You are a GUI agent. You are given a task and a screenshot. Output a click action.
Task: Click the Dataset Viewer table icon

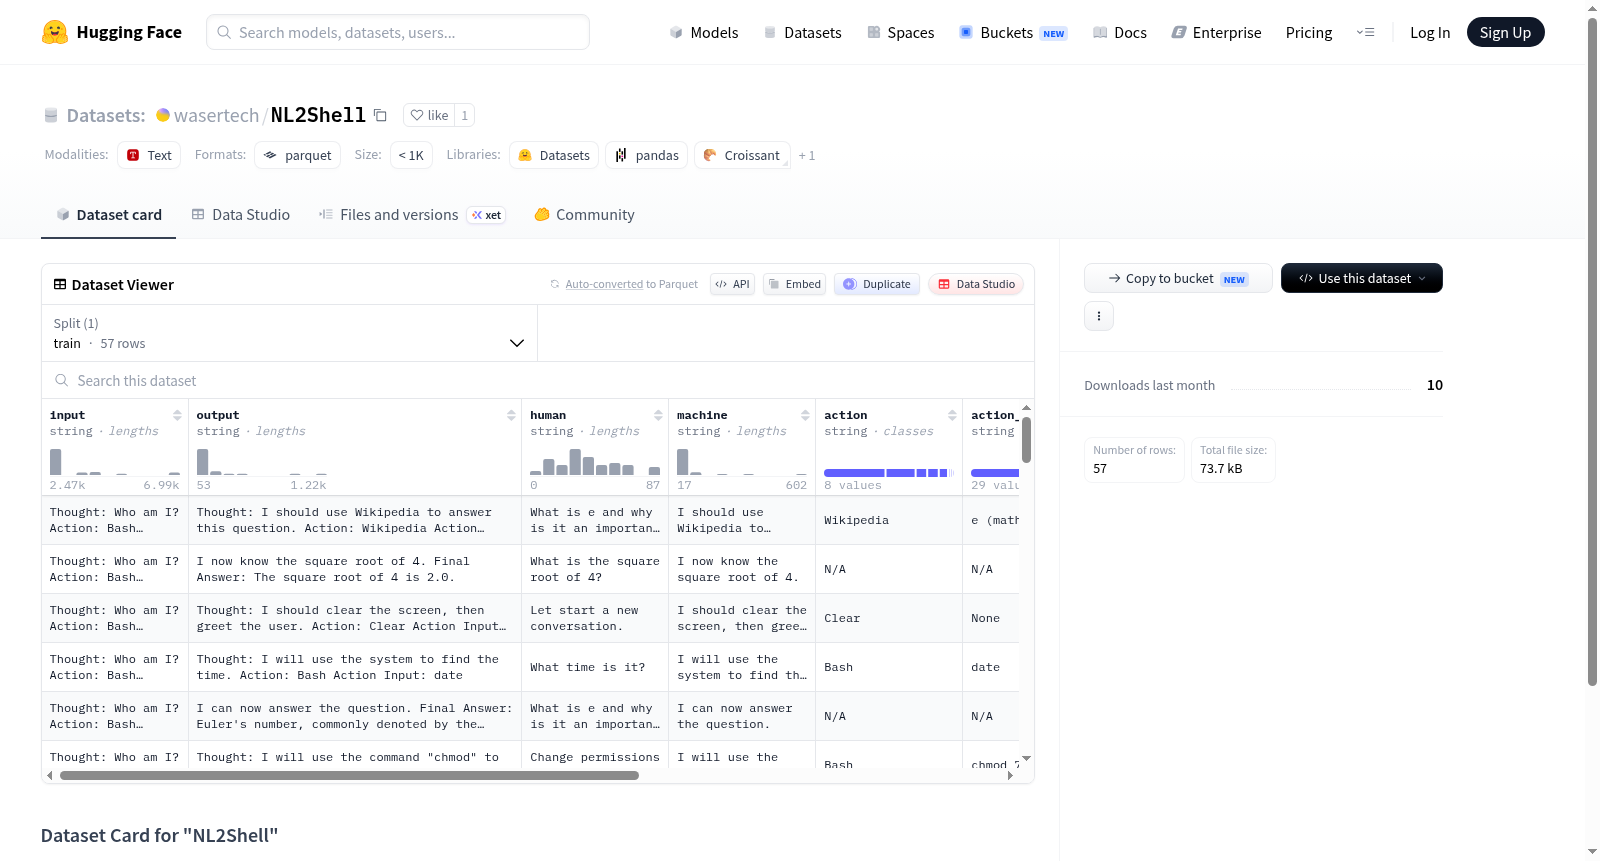click(60, 285)
